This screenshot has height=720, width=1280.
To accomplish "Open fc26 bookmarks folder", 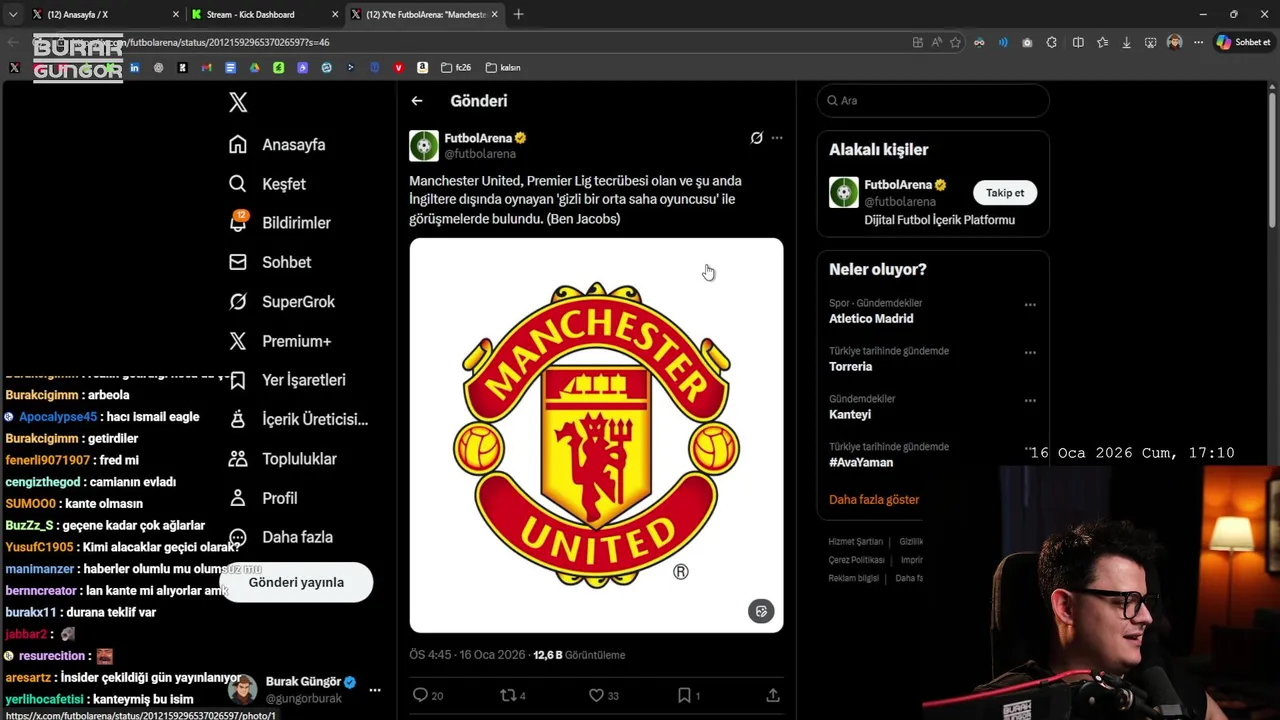I will tap(456, 68).
